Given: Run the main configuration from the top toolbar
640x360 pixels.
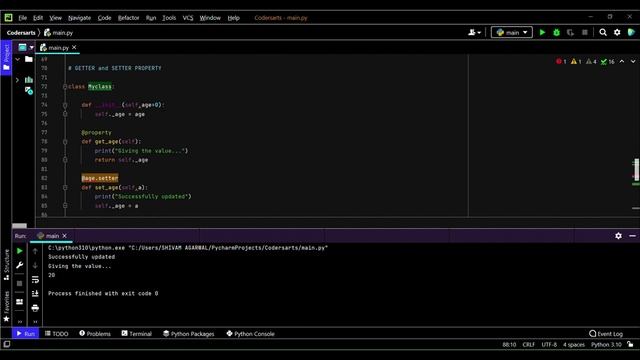Looking at the screenshot, I should point(542,32).
